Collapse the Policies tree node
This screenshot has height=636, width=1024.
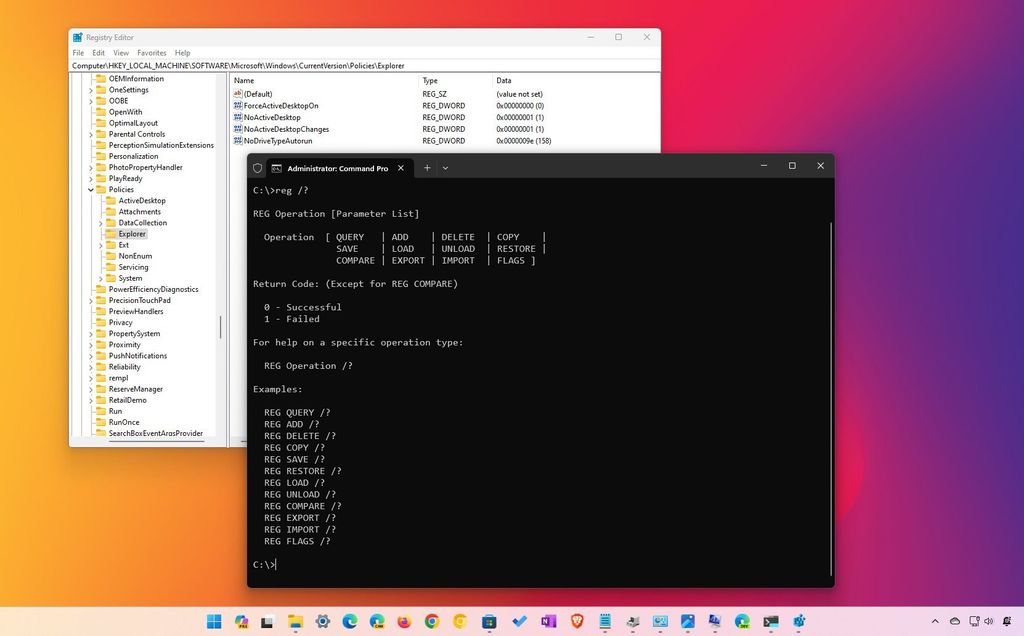[x=90, y=189]
